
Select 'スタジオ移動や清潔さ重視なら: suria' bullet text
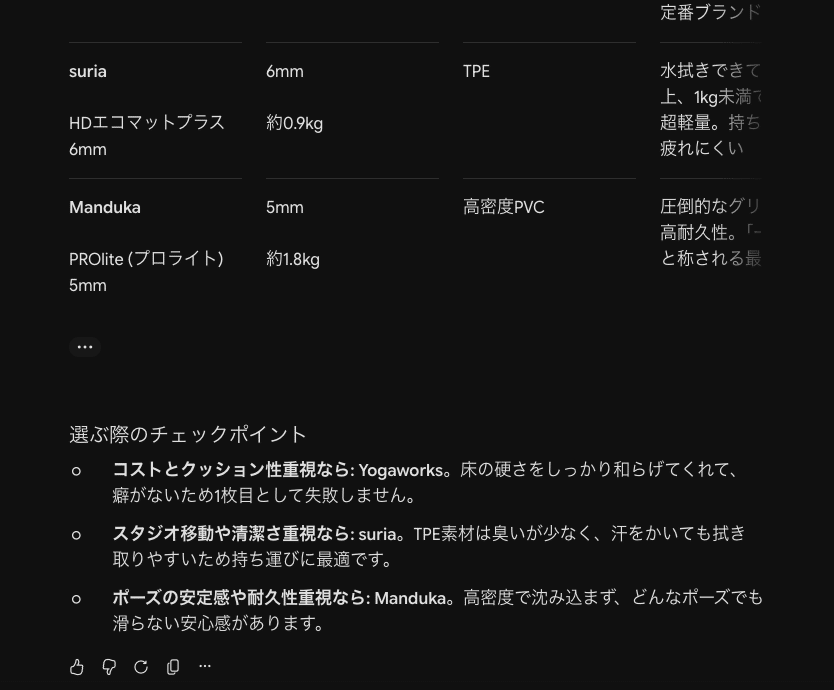(x=254, y=534)
